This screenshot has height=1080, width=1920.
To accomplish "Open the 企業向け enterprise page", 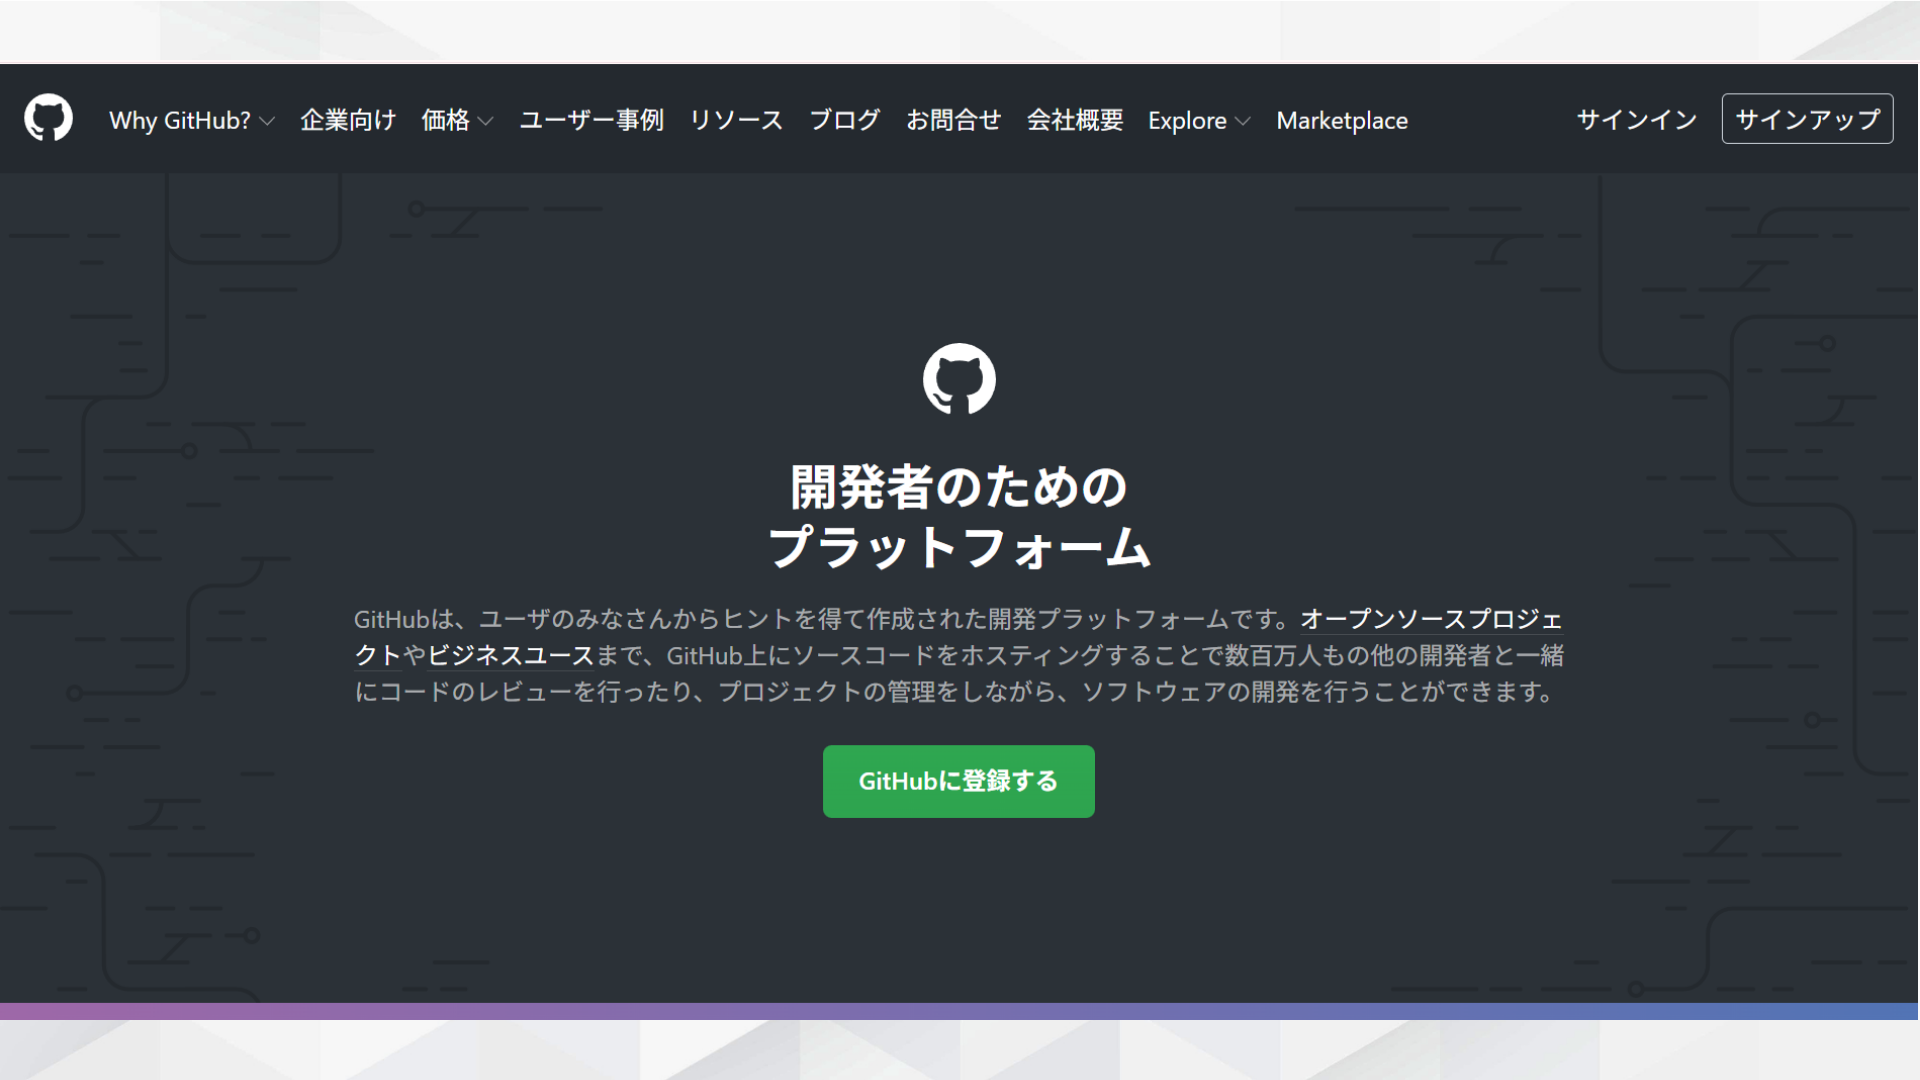I will coord(348,120).
